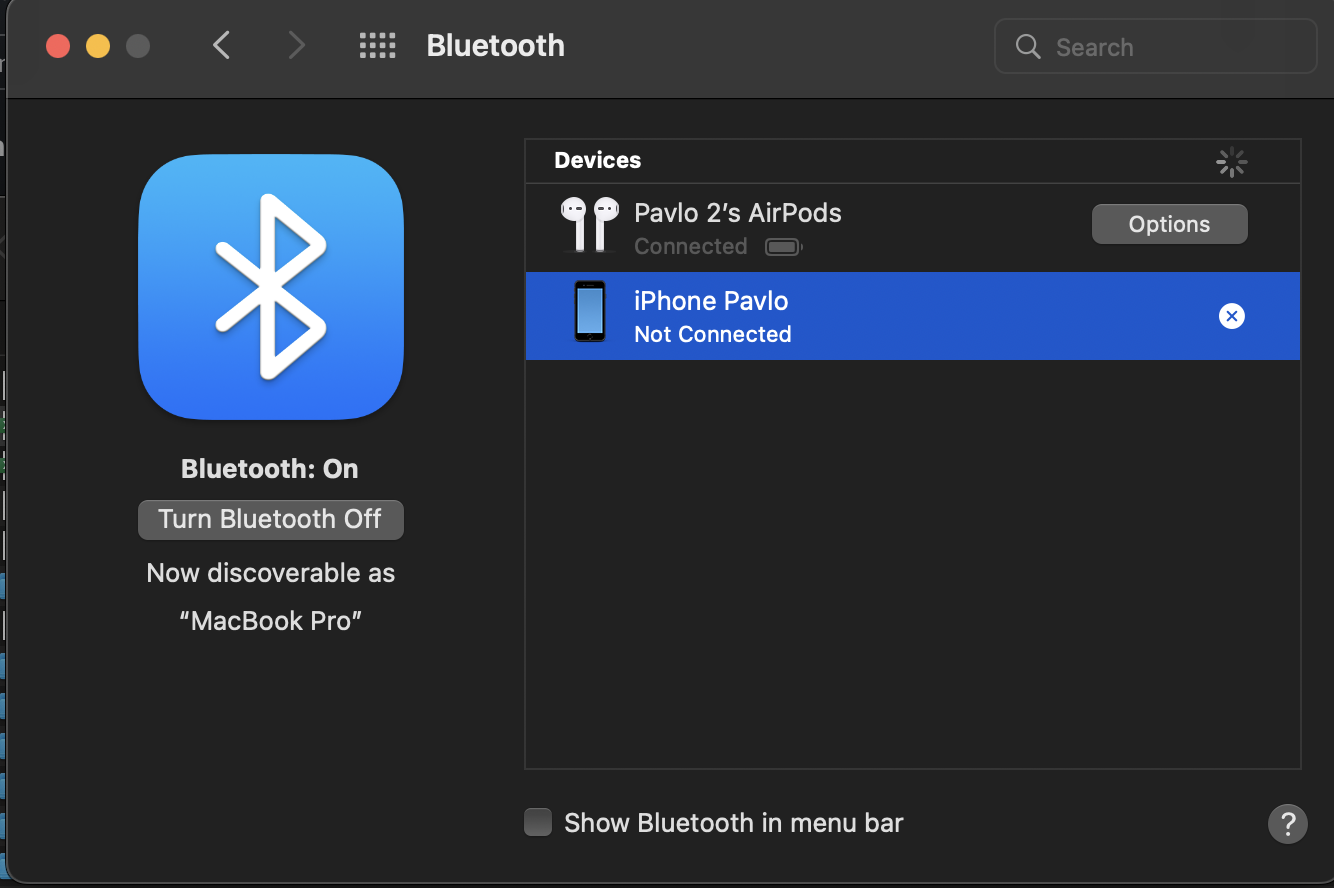Viewport: 1334px width, 888px height.
Task: Click the iPhone device icon
Action: (590, 312)
